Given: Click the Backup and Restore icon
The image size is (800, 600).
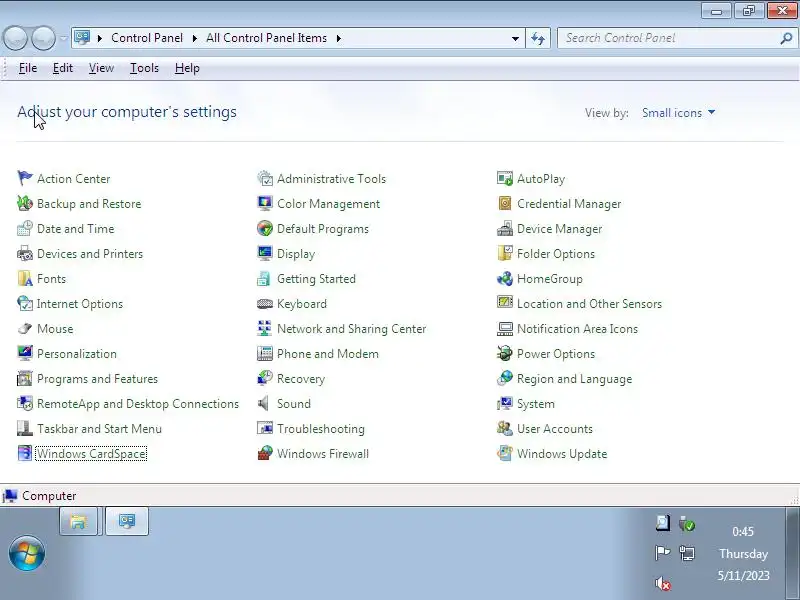Looking at the screenshot, I should pyautogui.click(x=24, y=204).
